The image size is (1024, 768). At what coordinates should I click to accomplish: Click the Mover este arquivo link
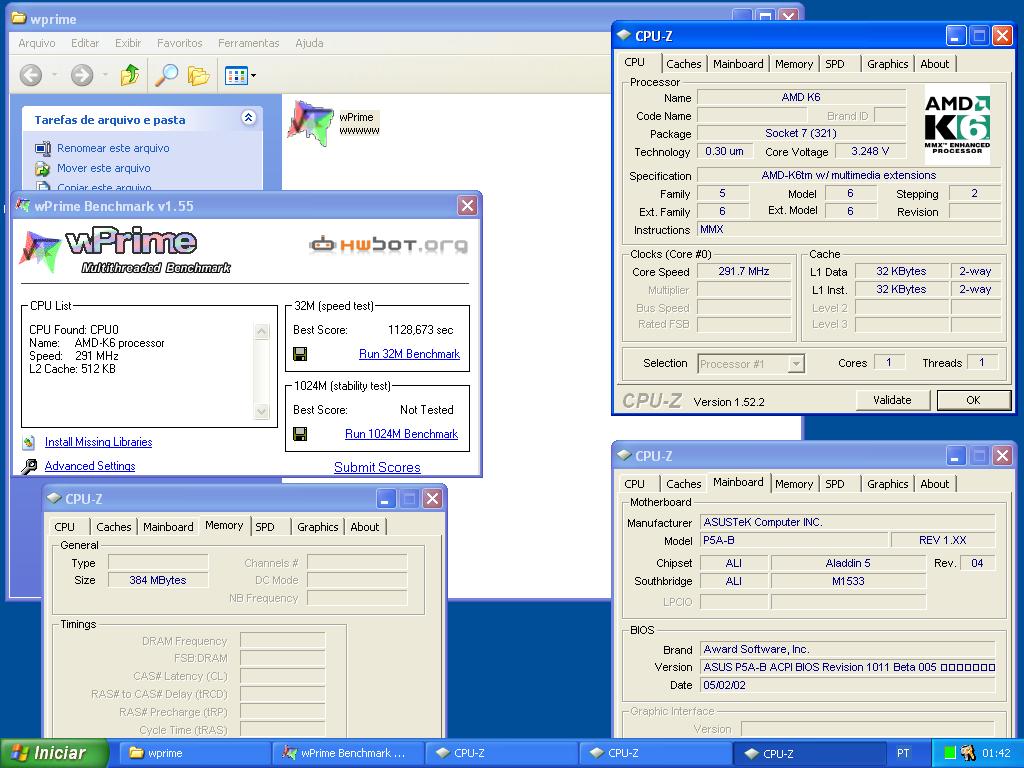103,168
